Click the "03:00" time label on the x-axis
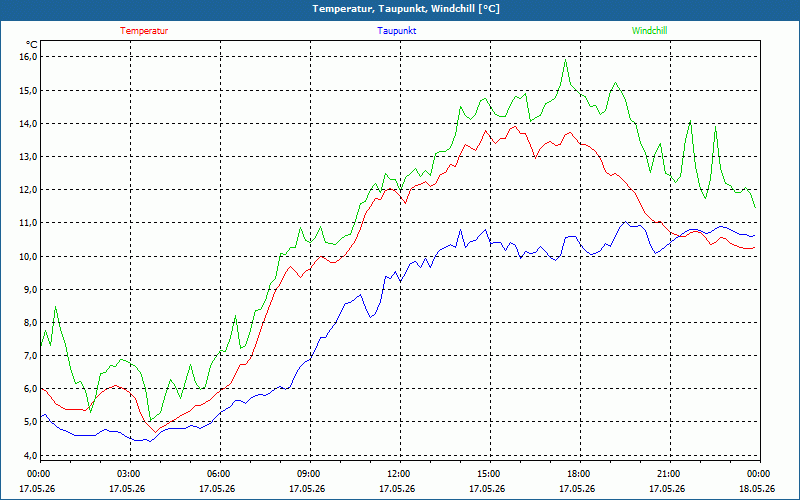The image size is (800, 500). pyautogui.click(x=127, y=473)
